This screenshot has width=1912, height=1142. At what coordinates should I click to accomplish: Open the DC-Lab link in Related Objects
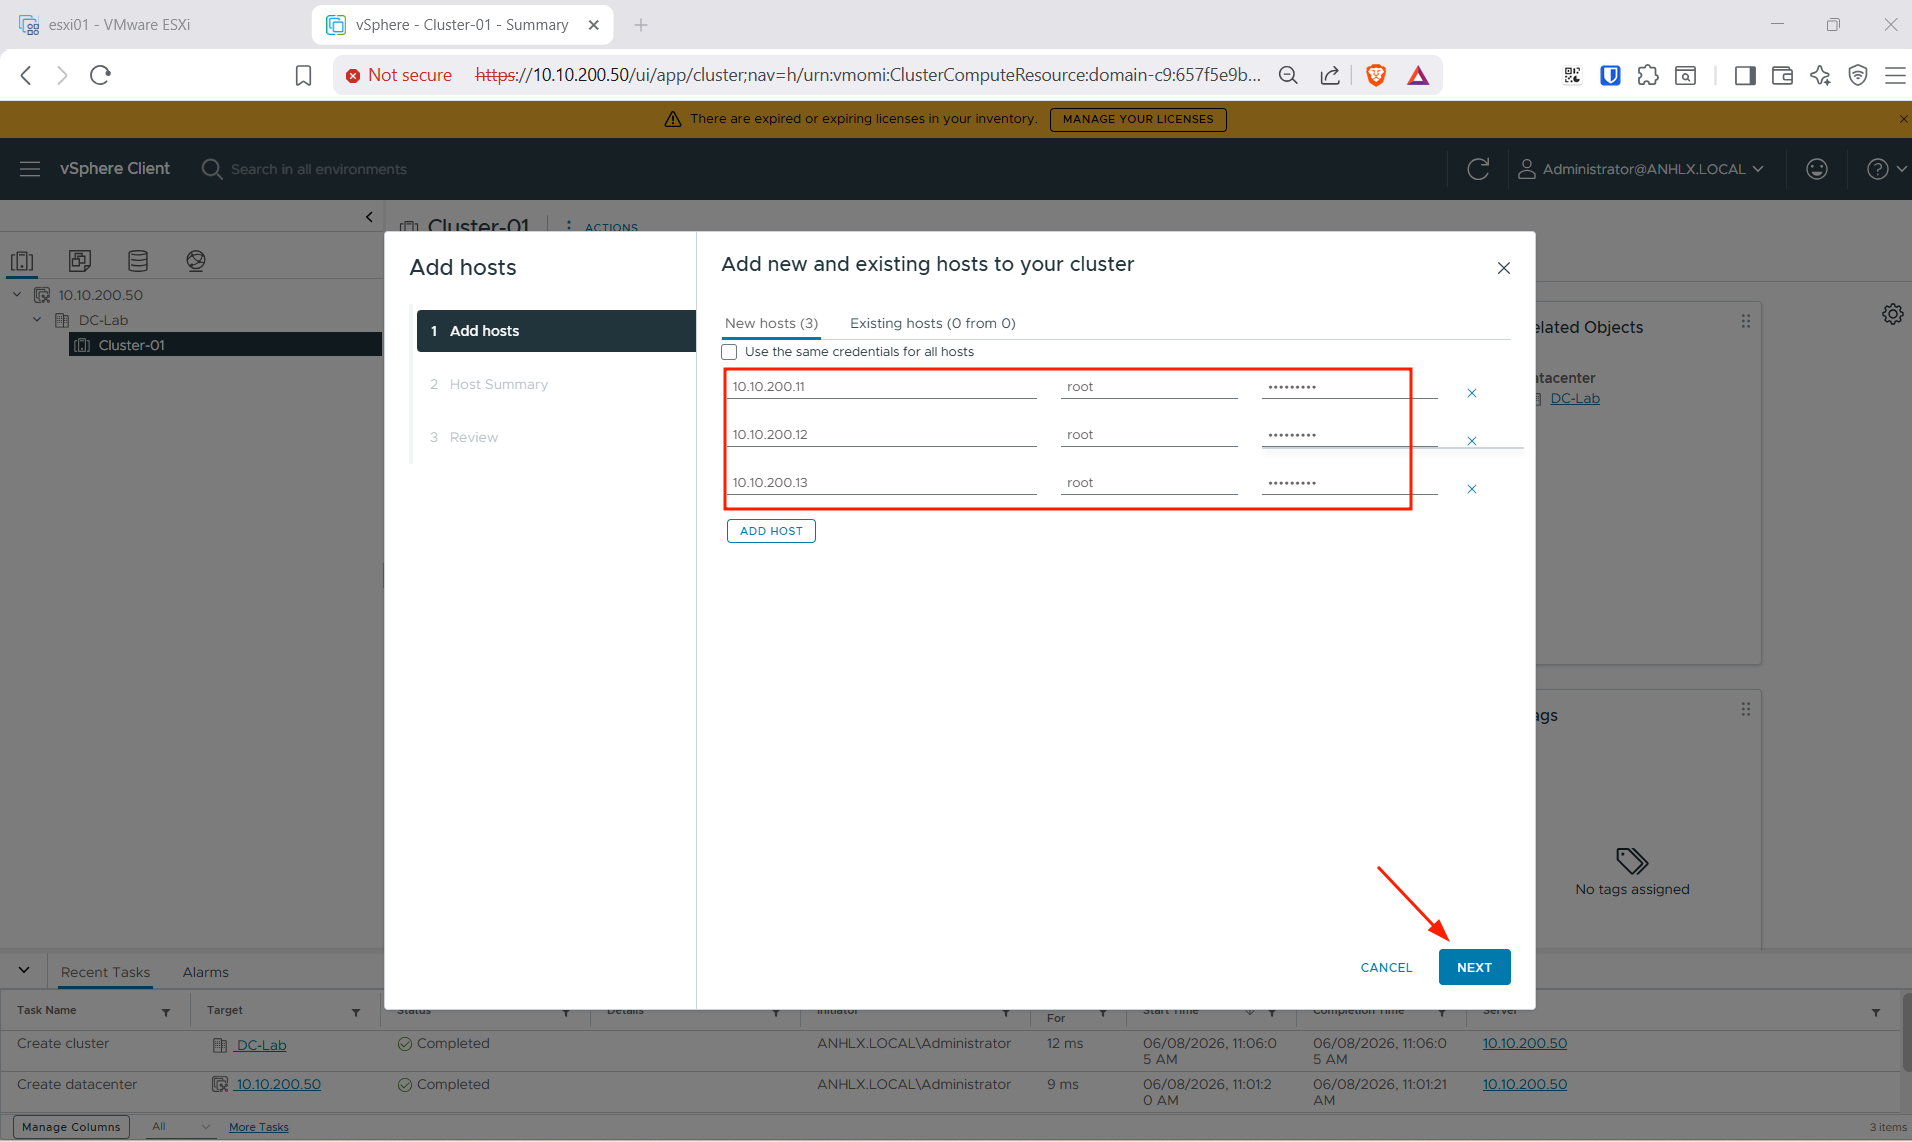(1574, 398)
